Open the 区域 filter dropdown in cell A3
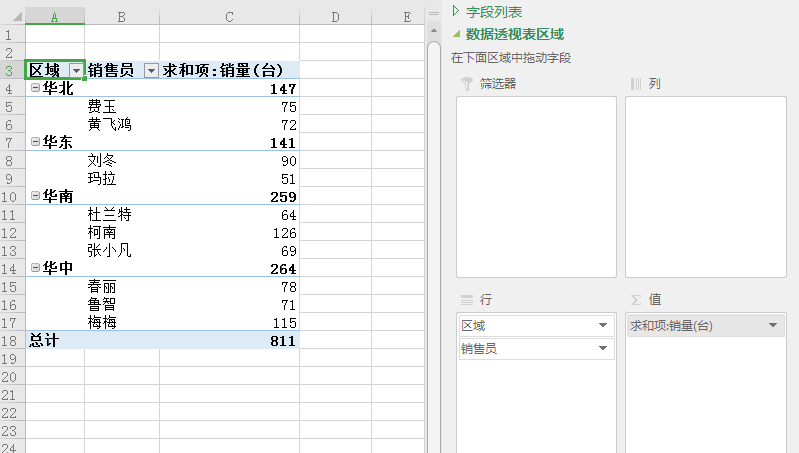Screen dimensions: 799x453 click(x=76, y=71)
